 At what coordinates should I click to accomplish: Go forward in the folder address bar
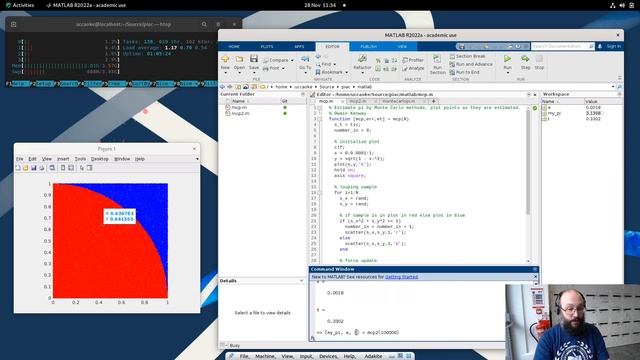click(x=230, y=87)
